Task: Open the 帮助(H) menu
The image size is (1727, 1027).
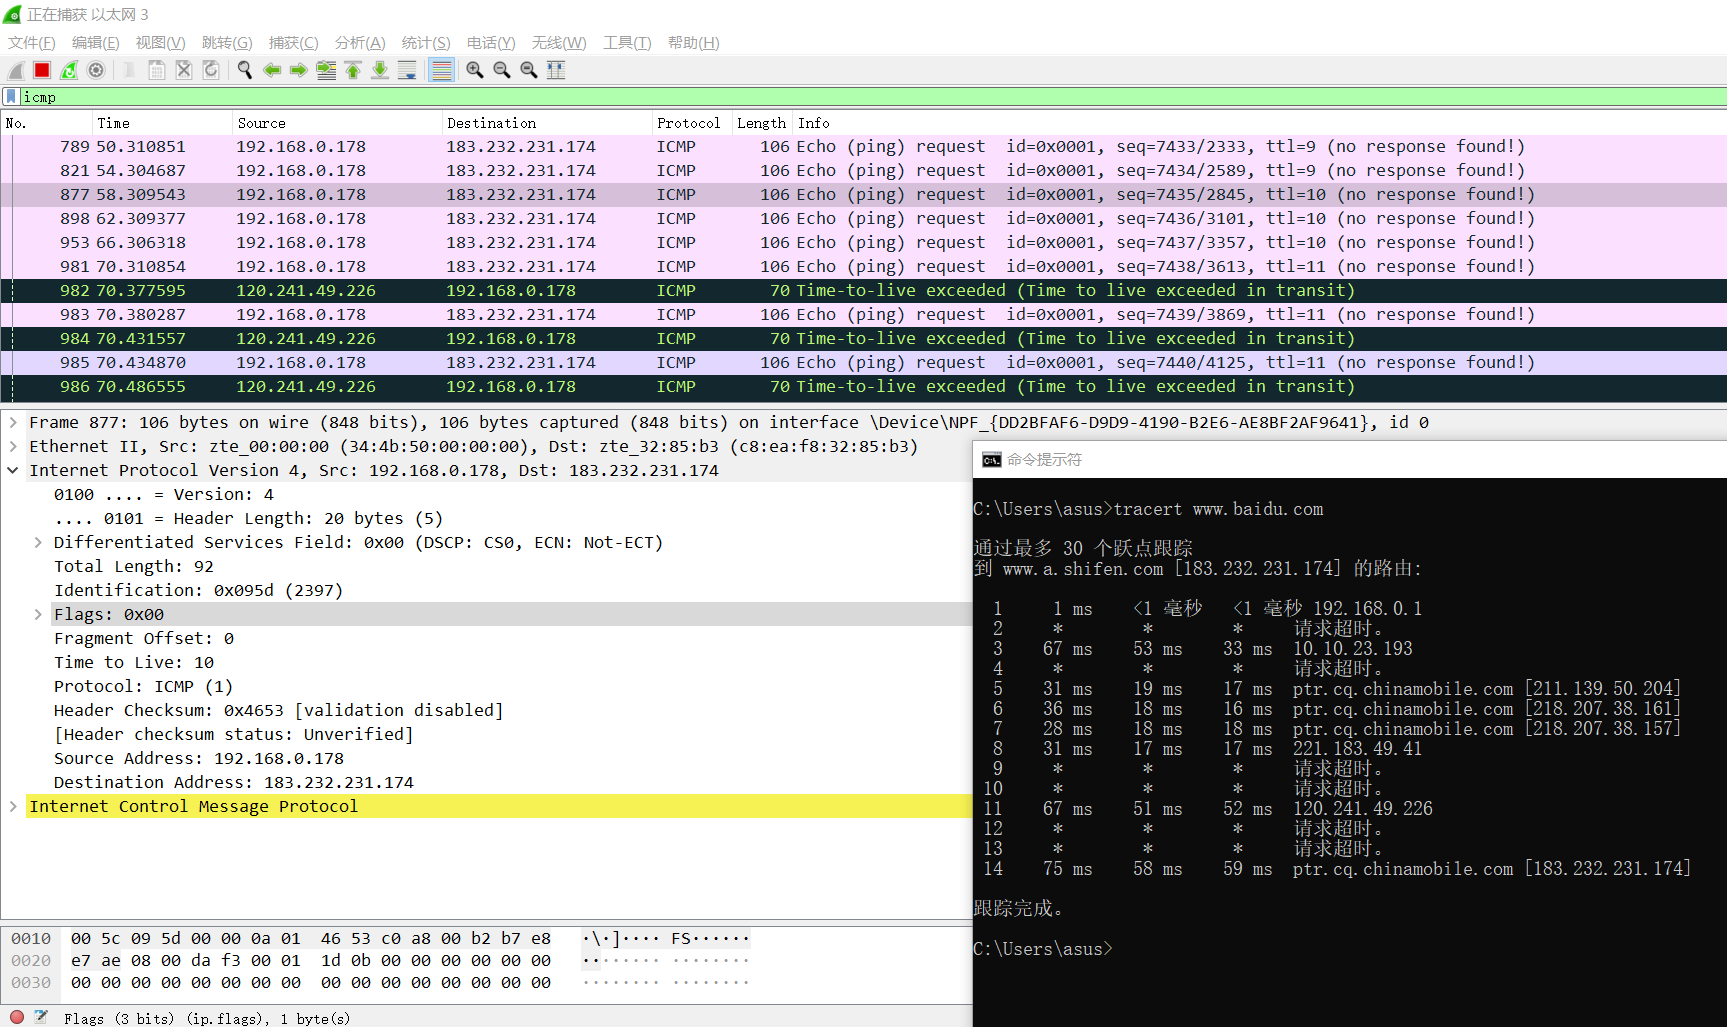Action: click(694, 43)
